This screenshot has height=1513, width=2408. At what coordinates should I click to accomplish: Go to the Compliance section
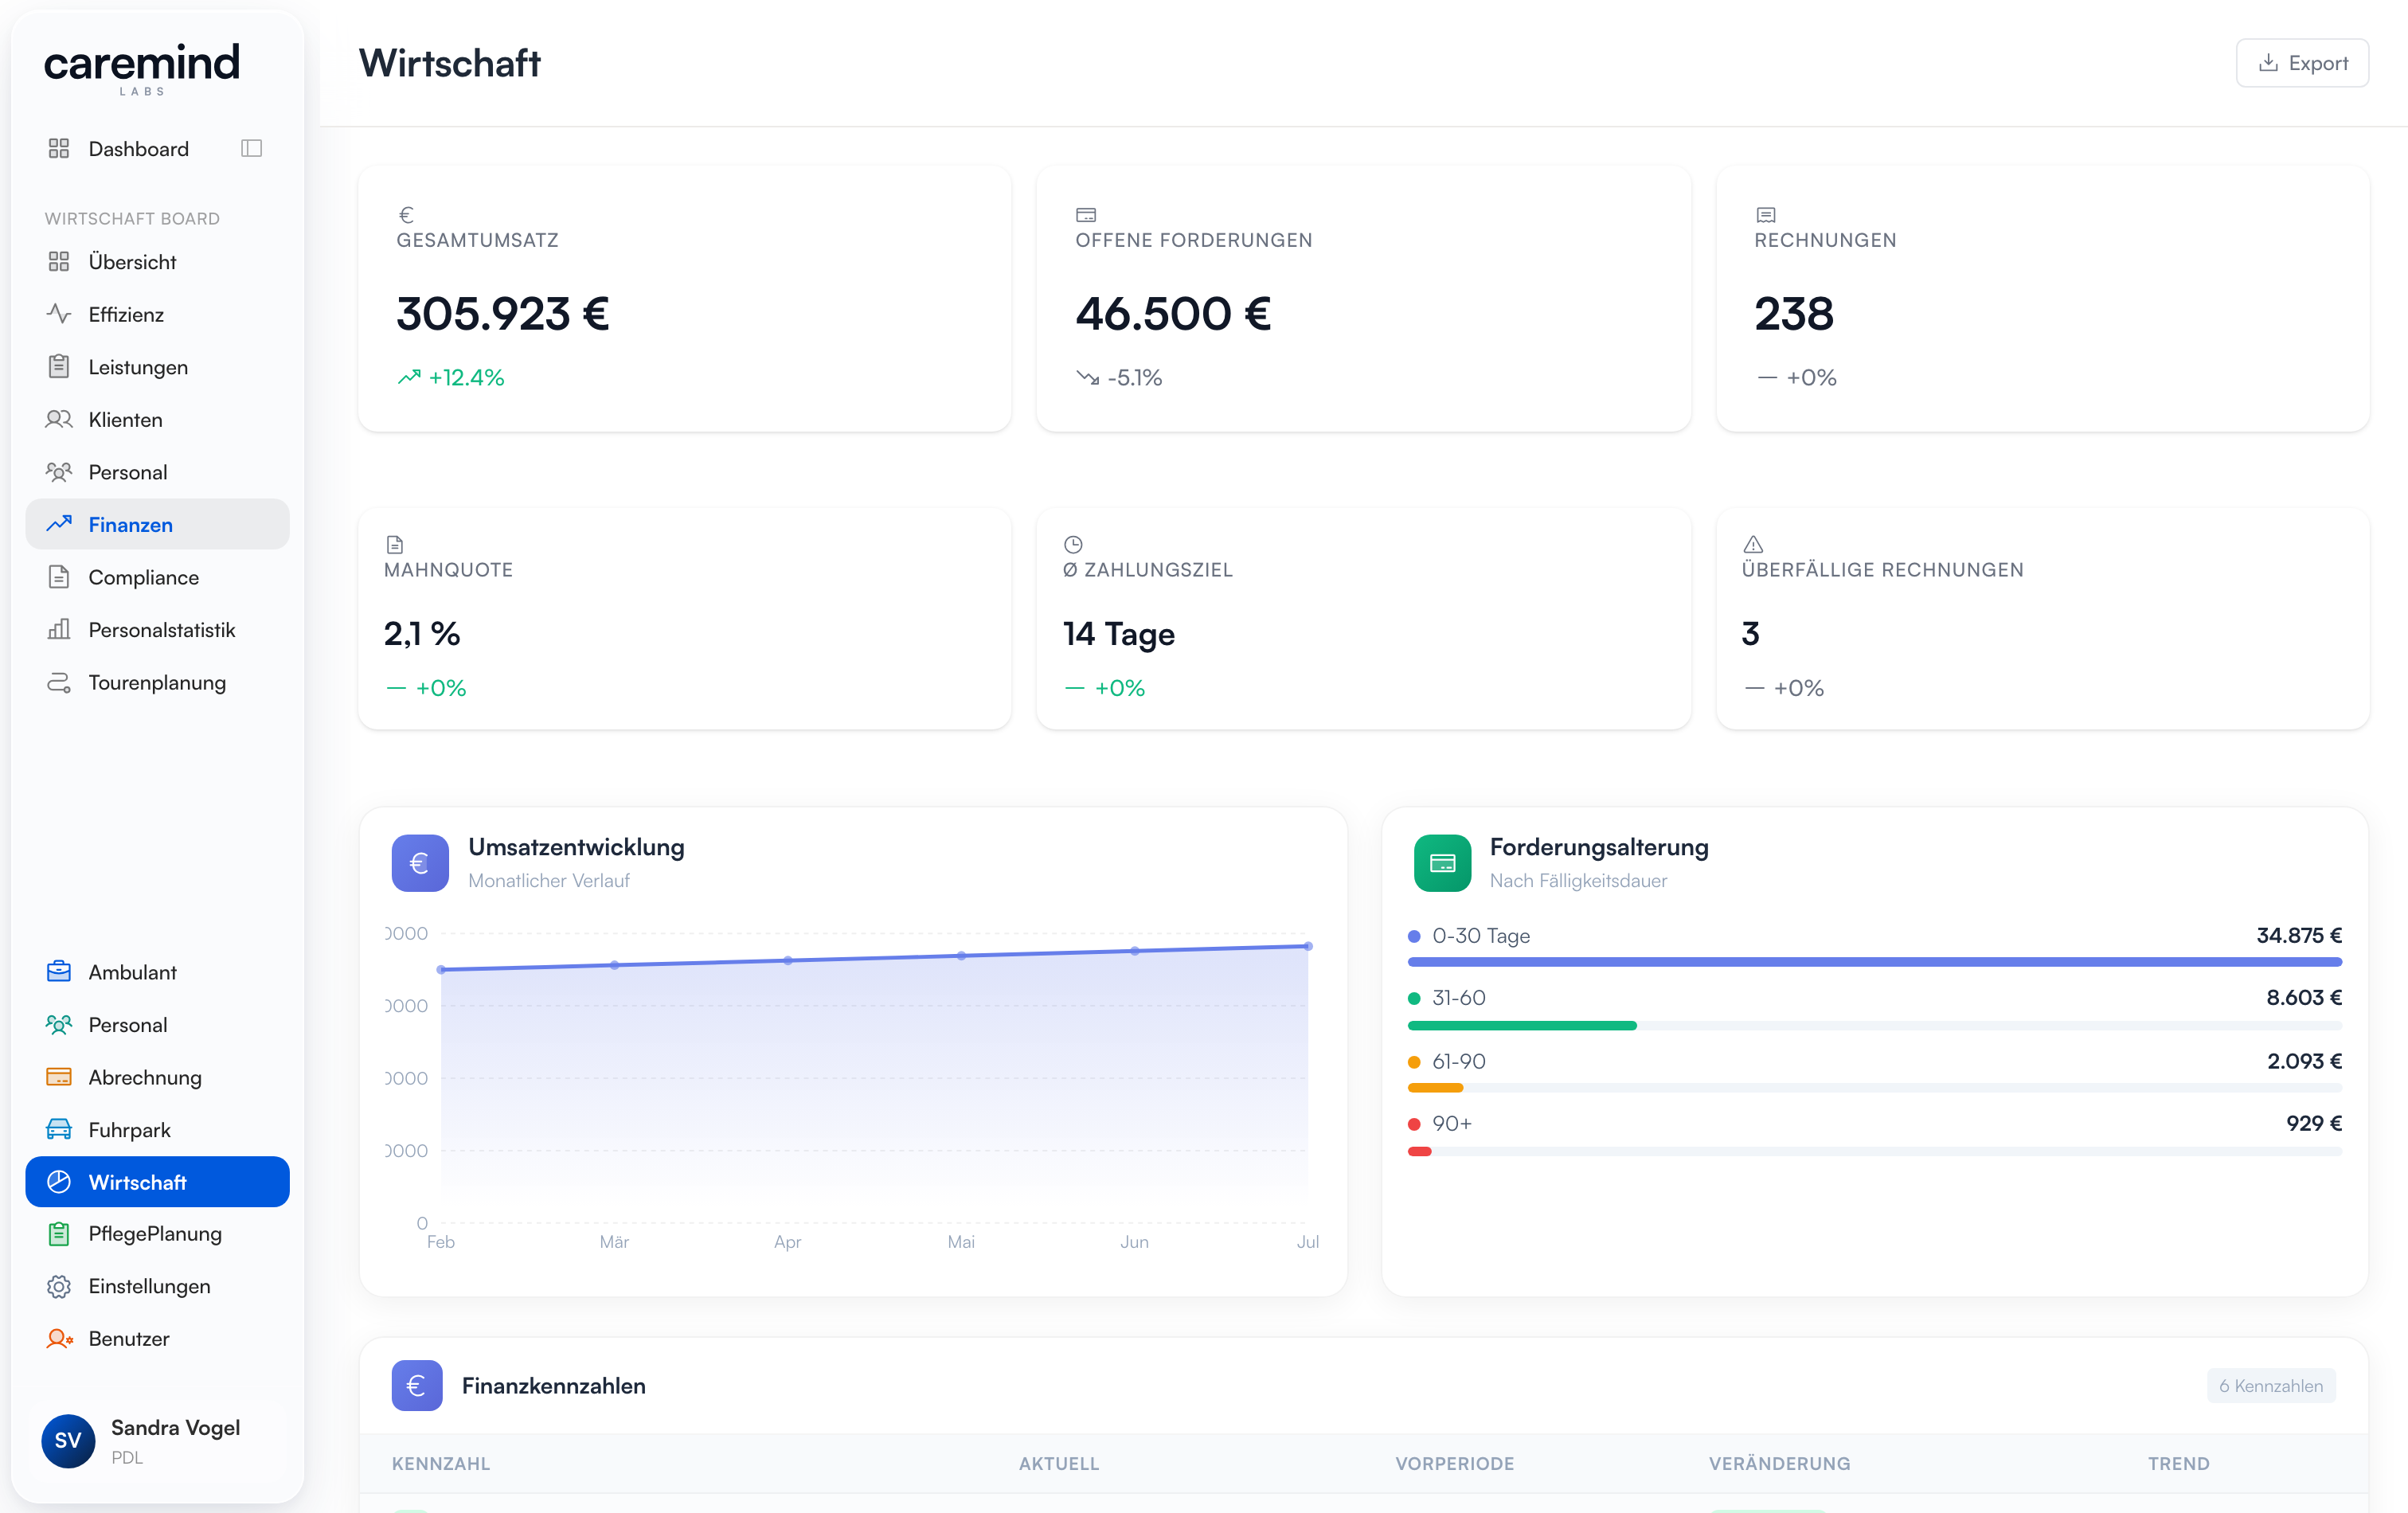click(157, 577)
